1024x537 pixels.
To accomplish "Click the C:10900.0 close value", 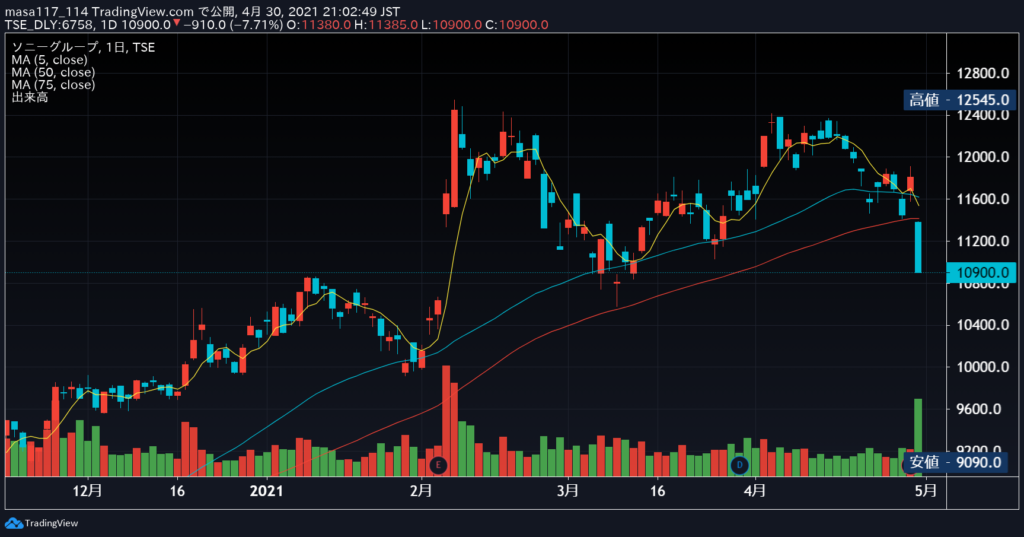I will click(x=517, y=25).
